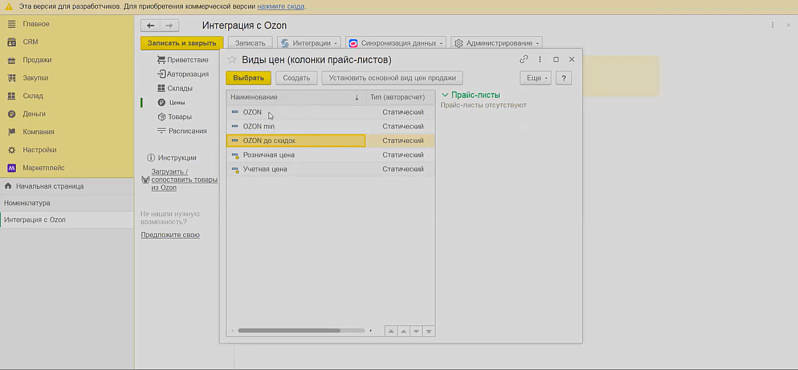Click the forward navigation arrow
Viewport: 798px width, 370px height.
click(169, 25)
